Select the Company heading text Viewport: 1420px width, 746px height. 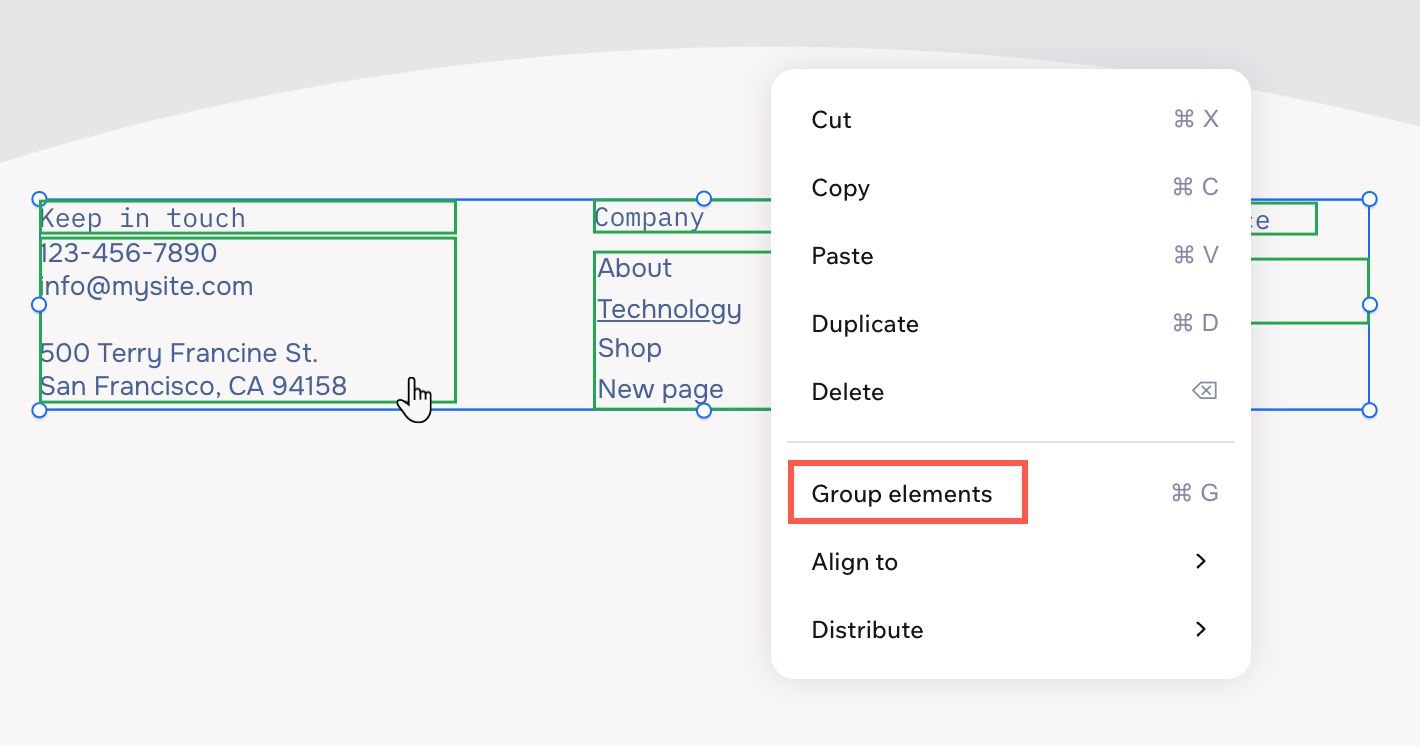[649, 217]
